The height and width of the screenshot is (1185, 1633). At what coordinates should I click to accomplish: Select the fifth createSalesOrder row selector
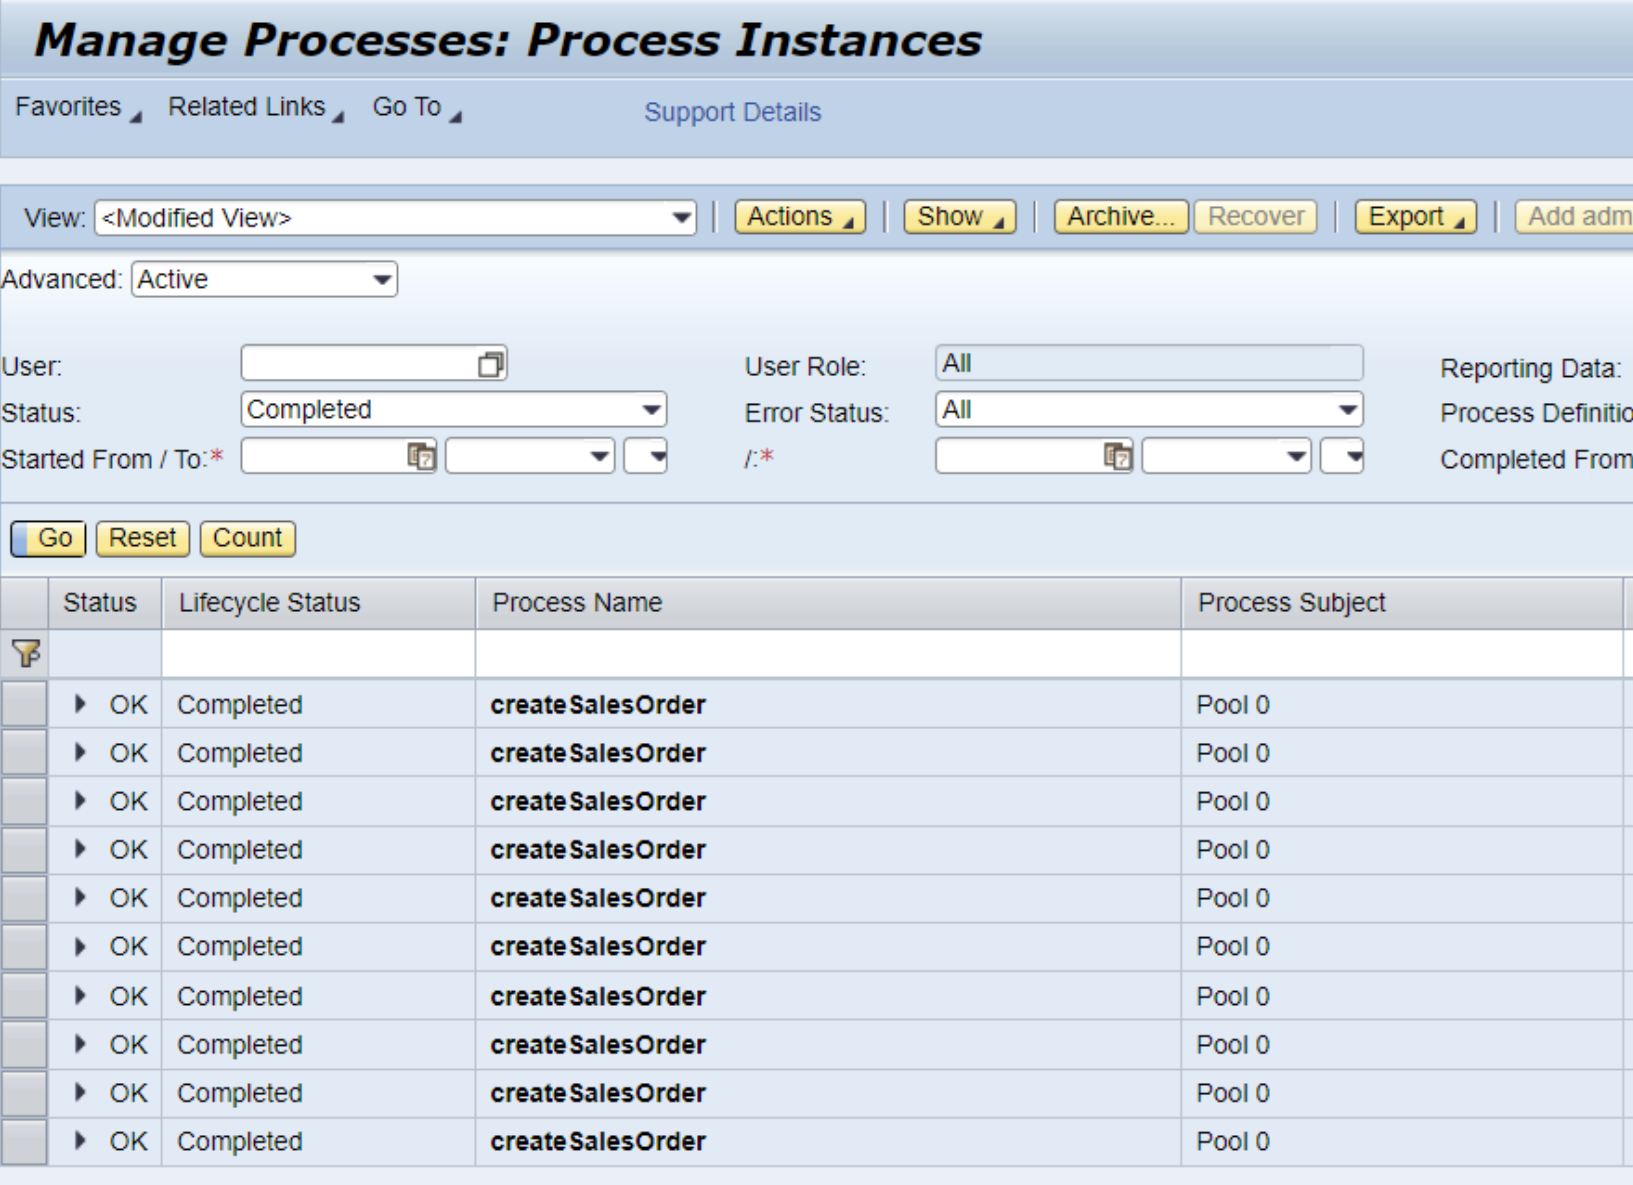tap(24, 898)
